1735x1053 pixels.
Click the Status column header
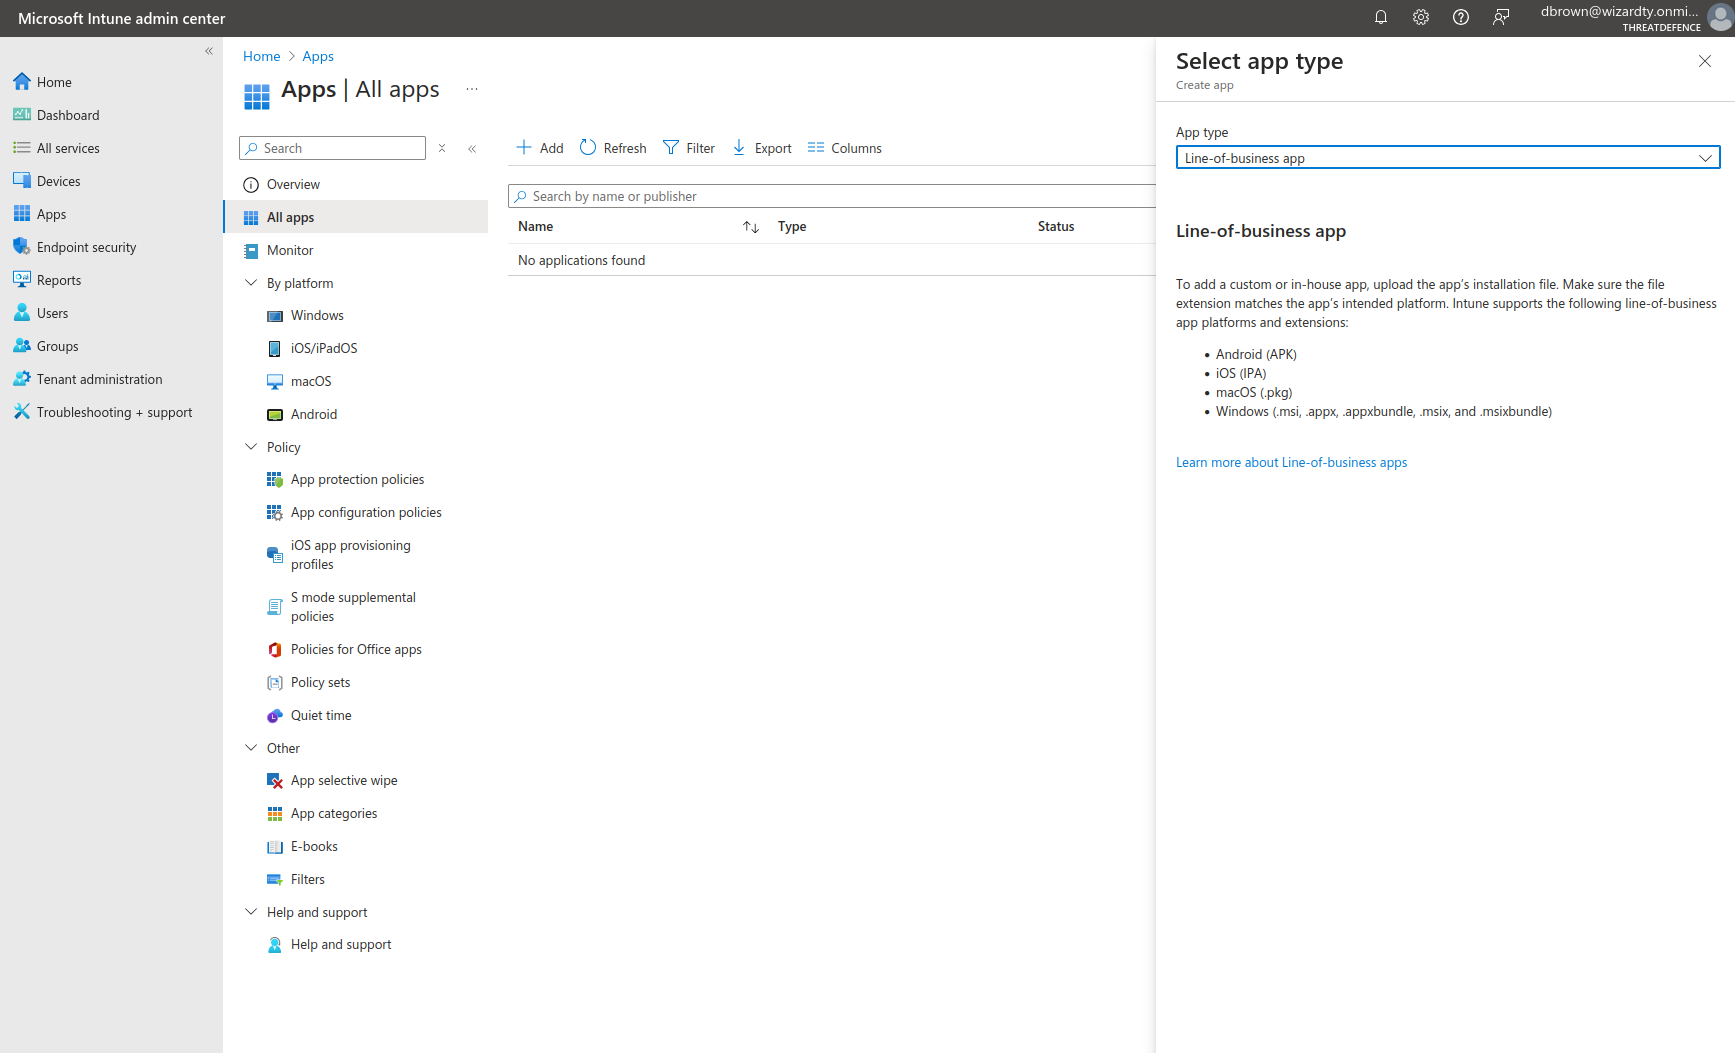click(1056, 227)
